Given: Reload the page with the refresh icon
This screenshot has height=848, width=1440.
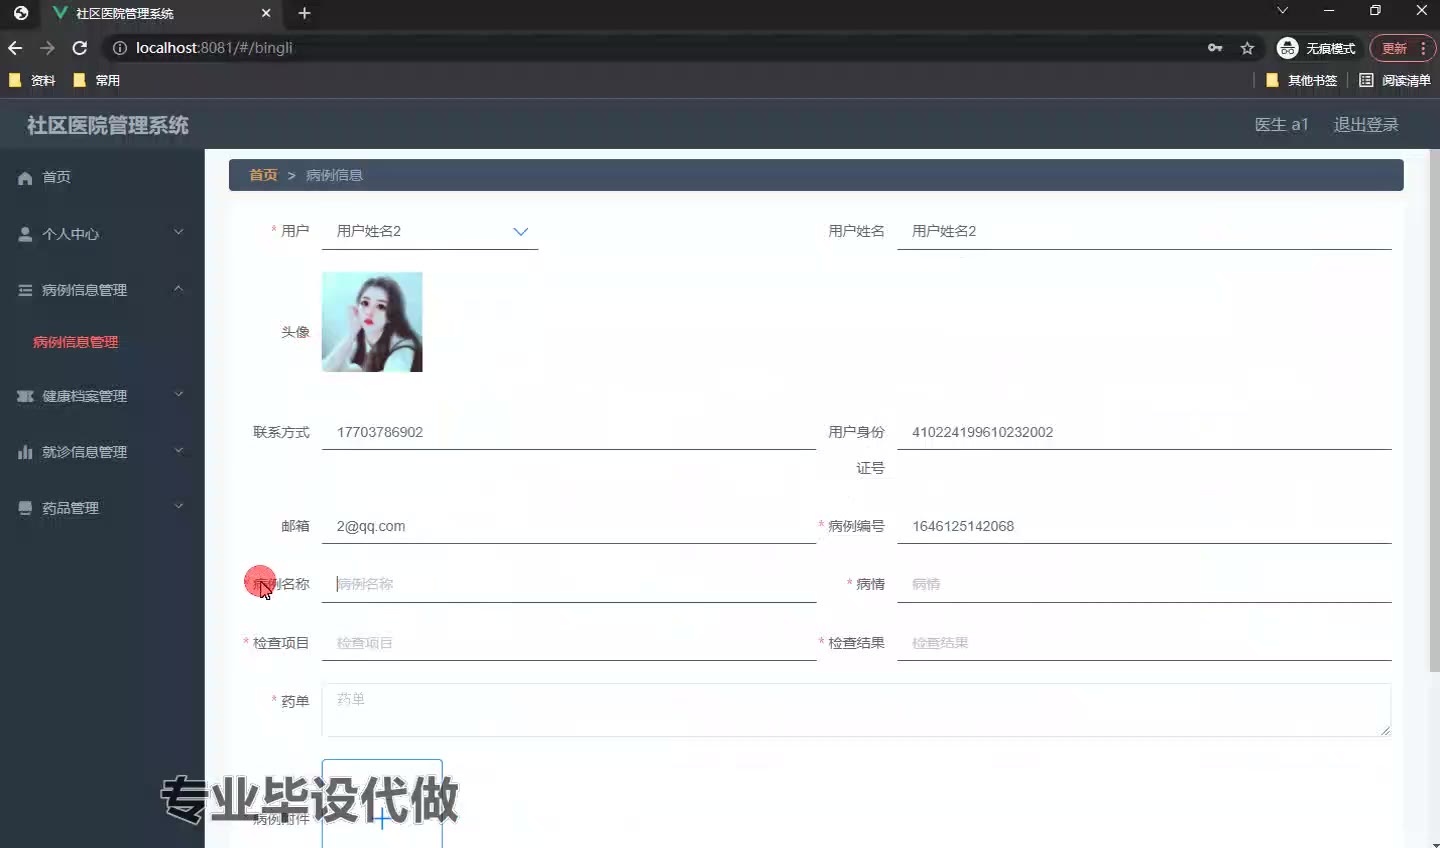Looking at the screenshot, I should point(80,48).
